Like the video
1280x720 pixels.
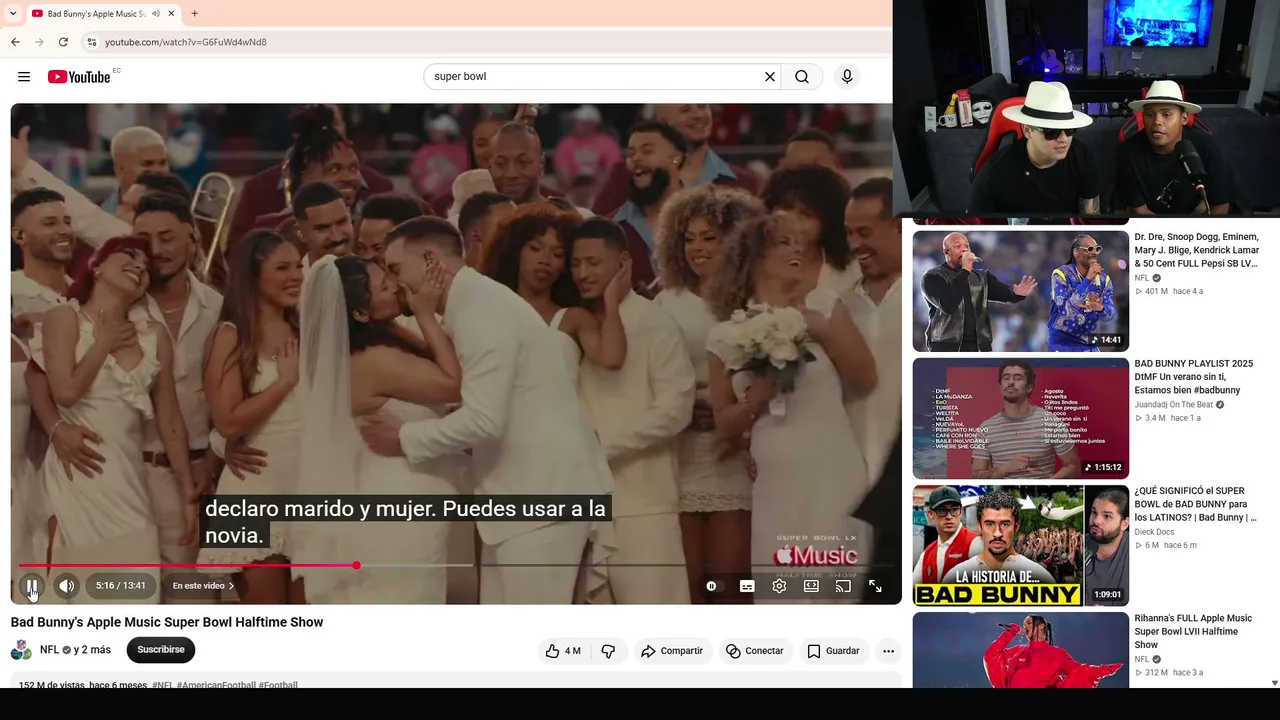563,651
